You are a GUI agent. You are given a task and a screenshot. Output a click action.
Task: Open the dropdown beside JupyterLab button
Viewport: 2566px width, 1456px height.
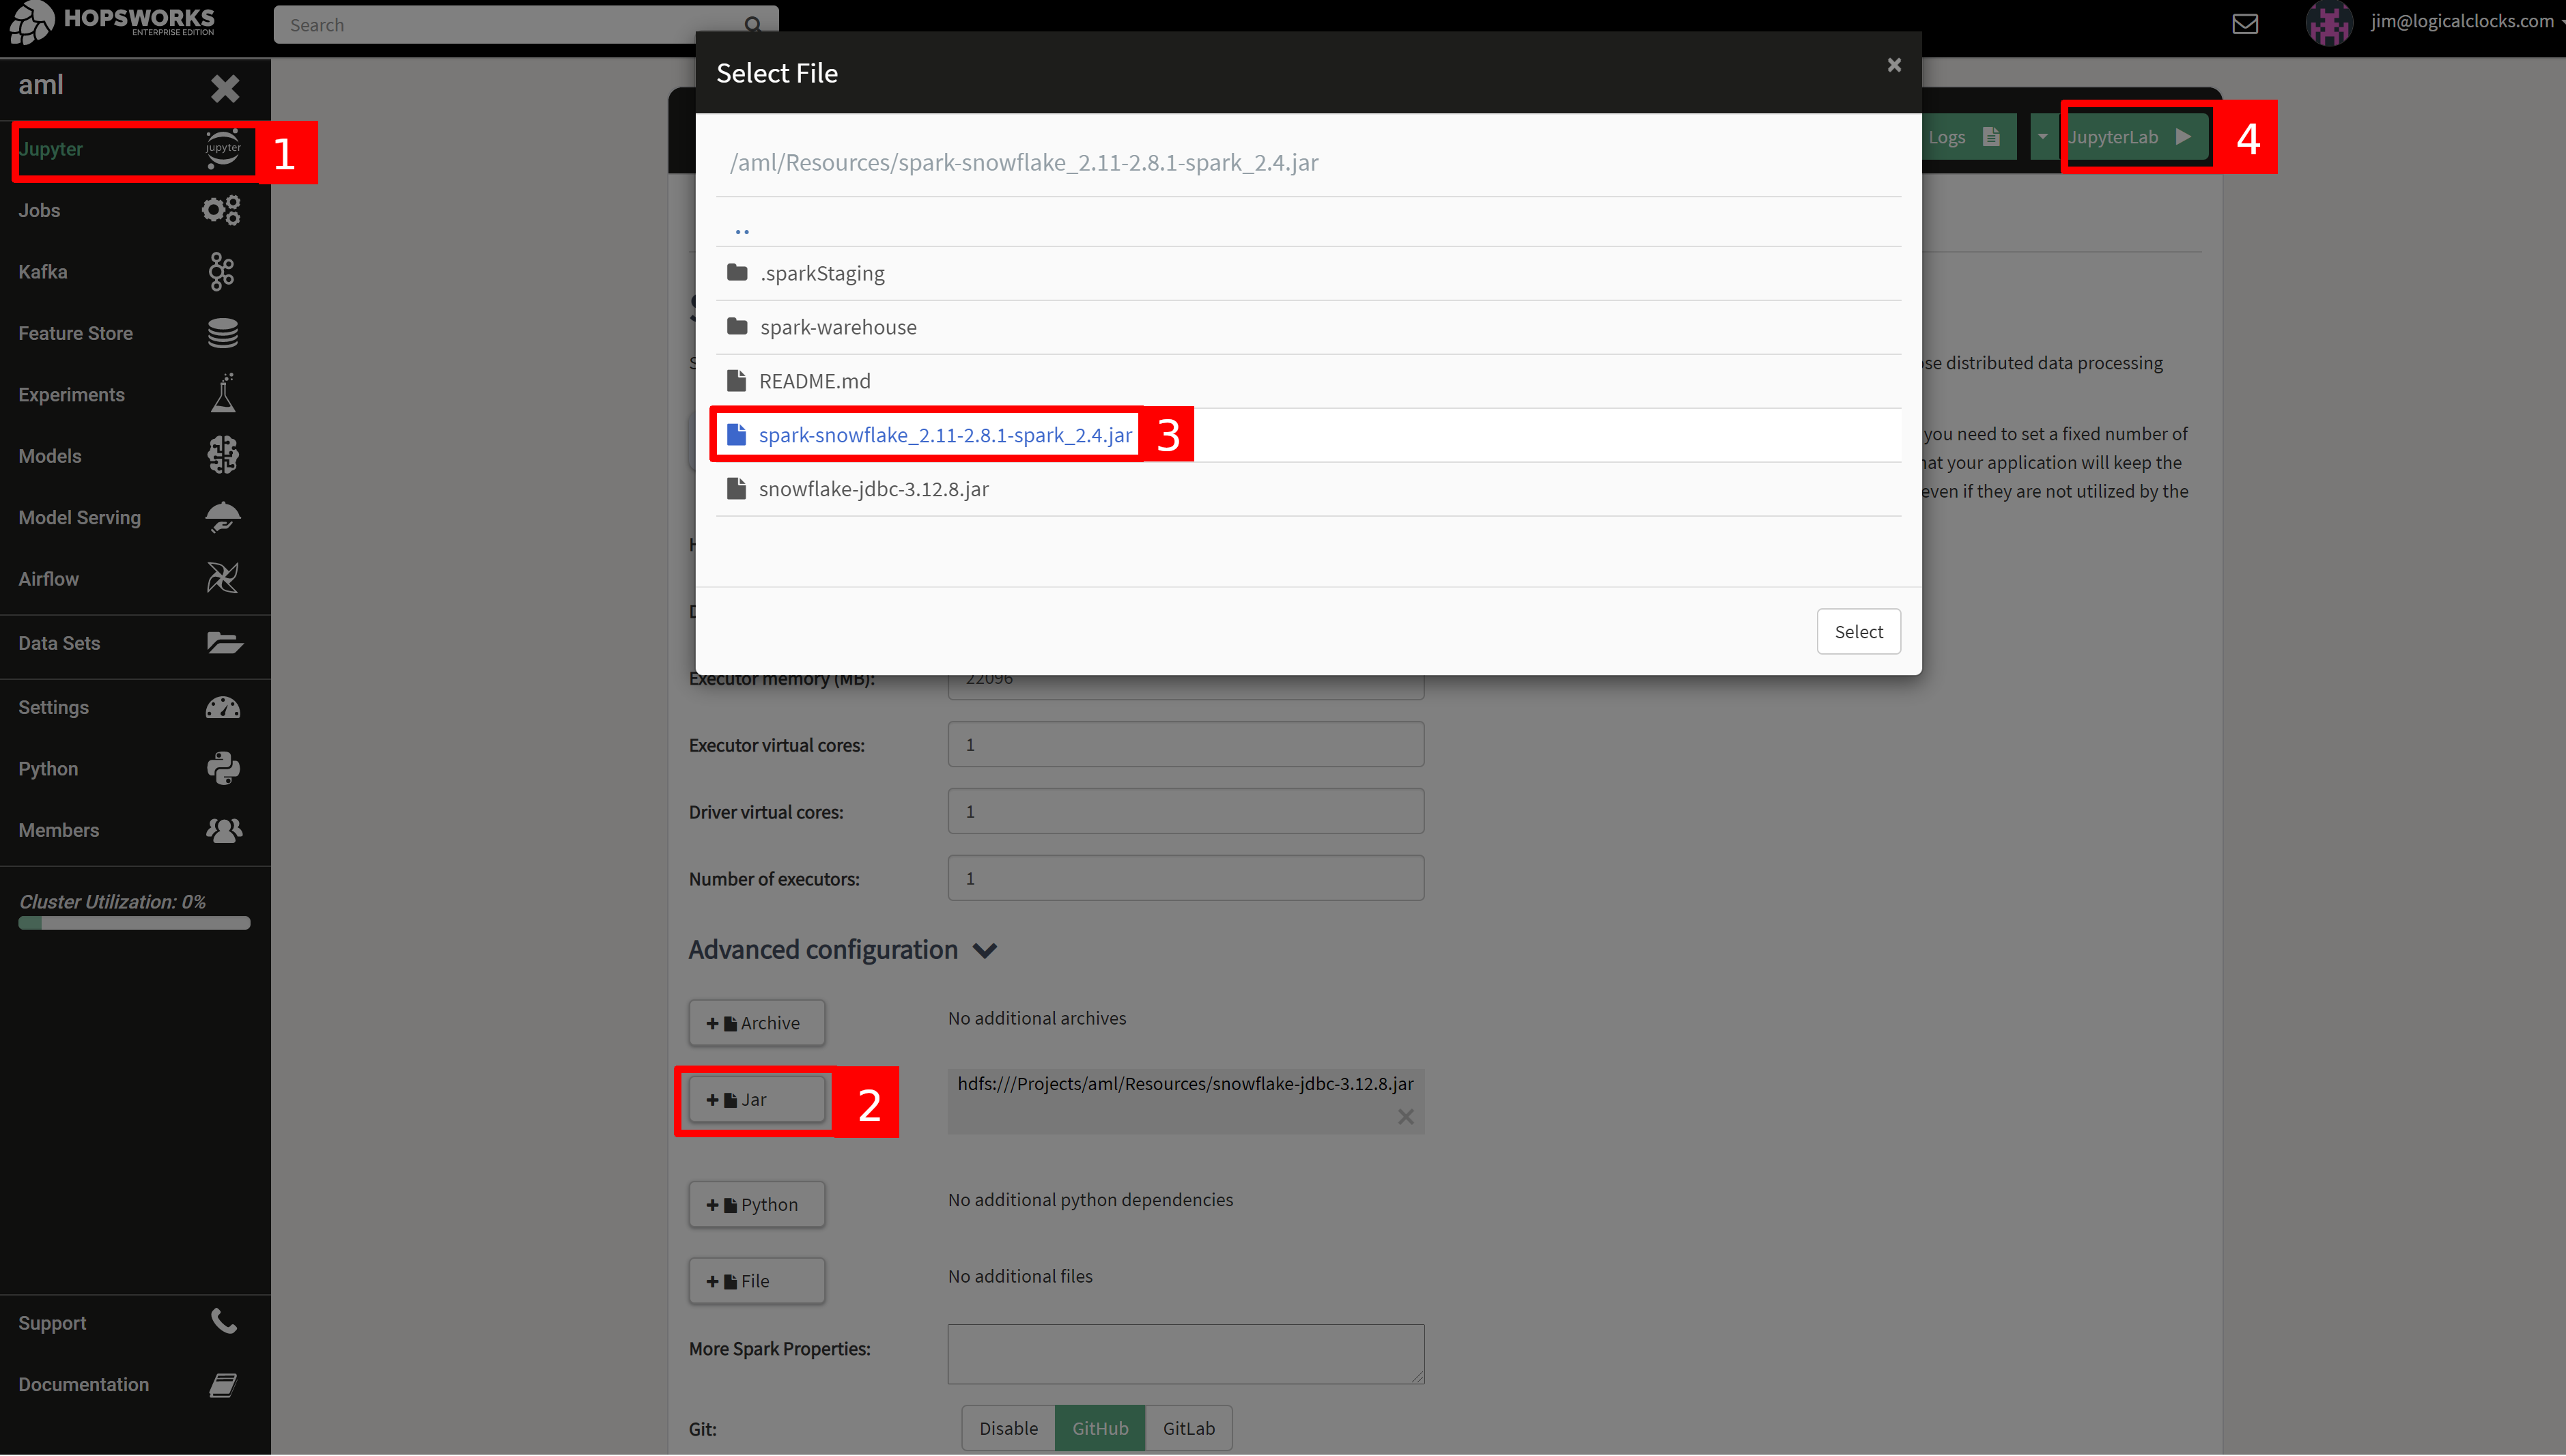pos(2044,137)
